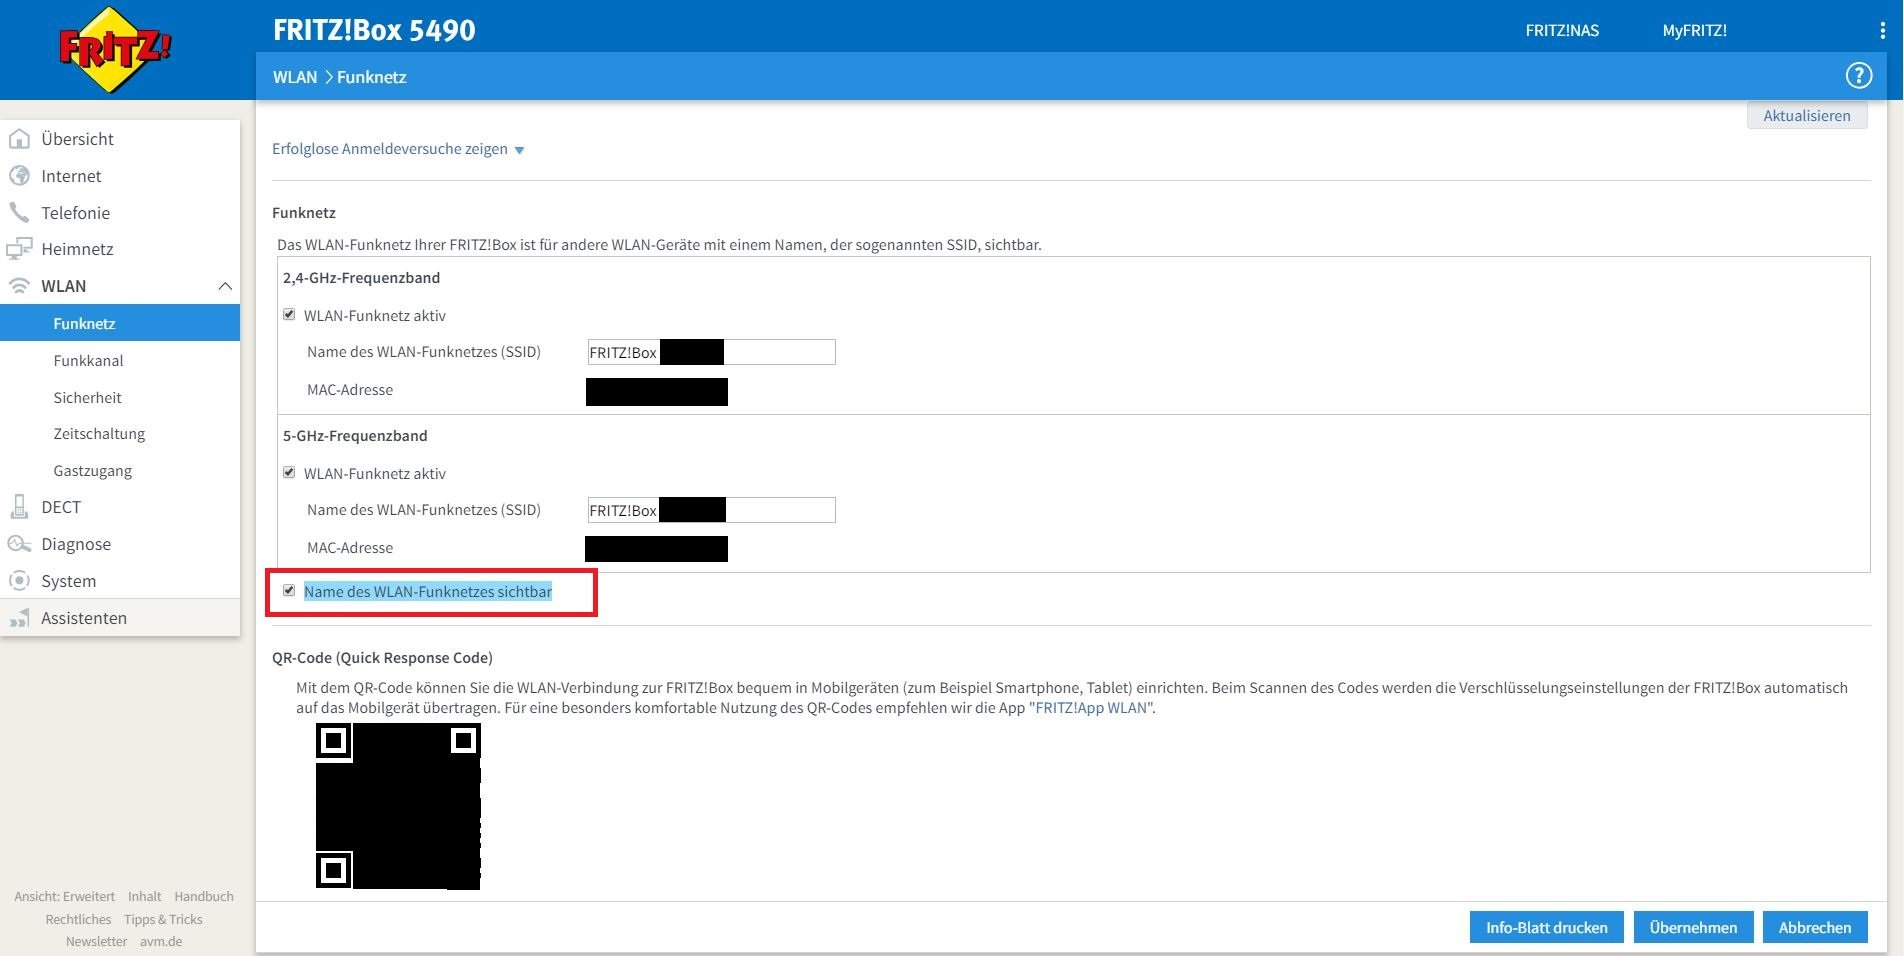
Task: Click the Funknetz breadcrumb text
Action: [372, 77]
